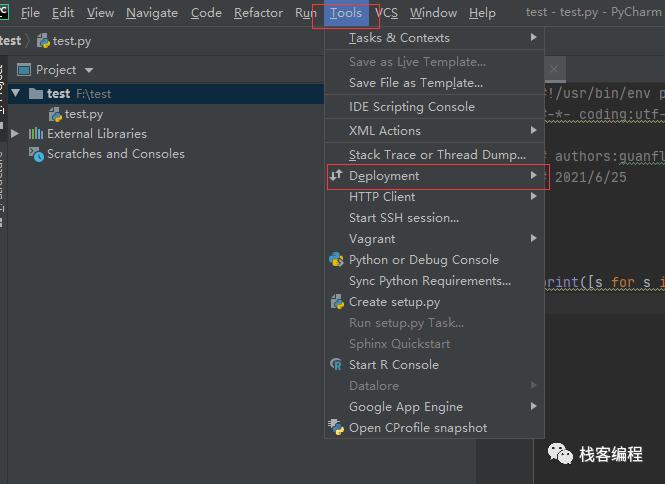
Task: Expand Google App Engine submenu
Action: [x=434, y=407]
